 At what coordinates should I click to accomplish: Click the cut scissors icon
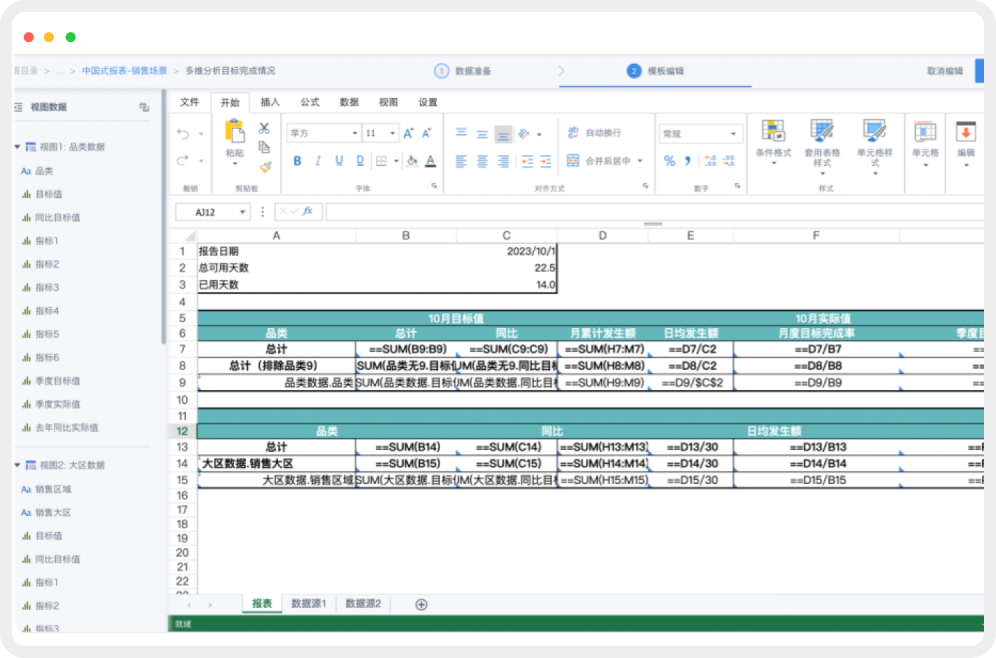pyautogui.click(x=264, y=128)
